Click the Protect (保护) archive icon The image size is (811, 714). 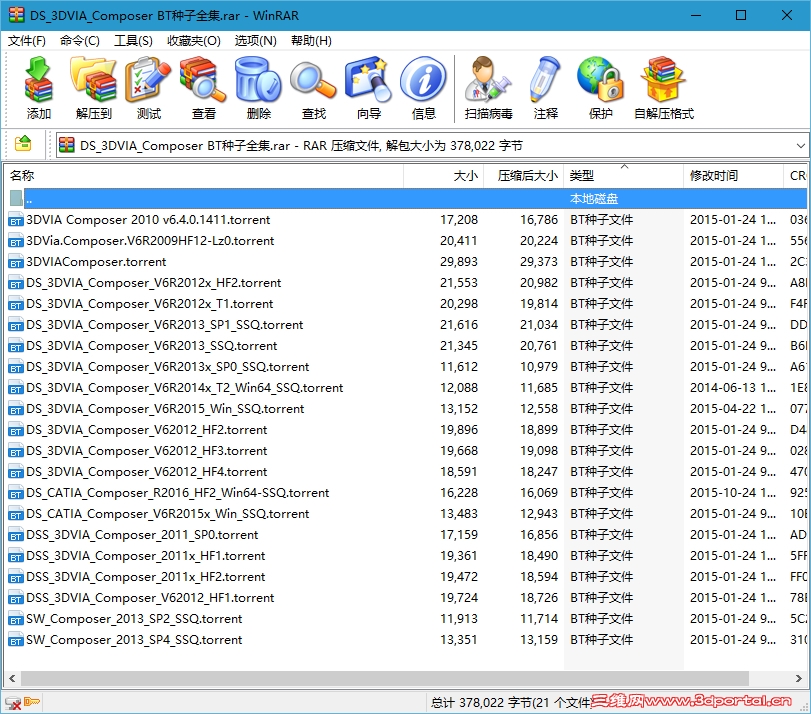[x=600, y=88]
